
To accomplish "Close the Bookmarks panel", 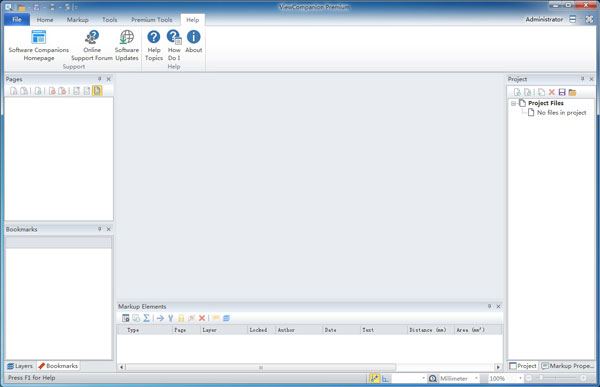I will pos(109,229).
